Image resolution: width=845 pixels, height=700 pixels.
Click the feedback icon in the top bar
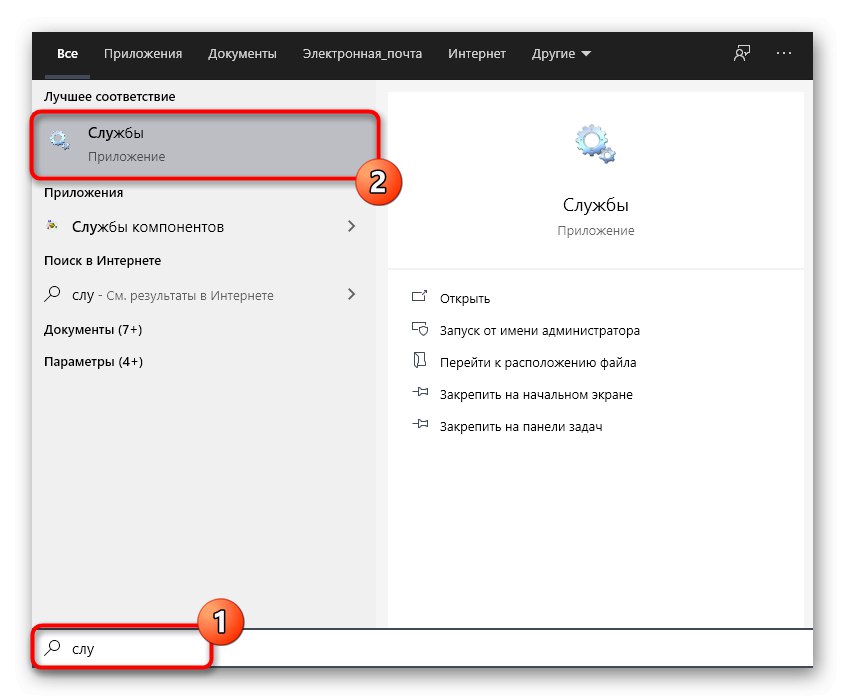pyautogui.click(x=742, y=54)
